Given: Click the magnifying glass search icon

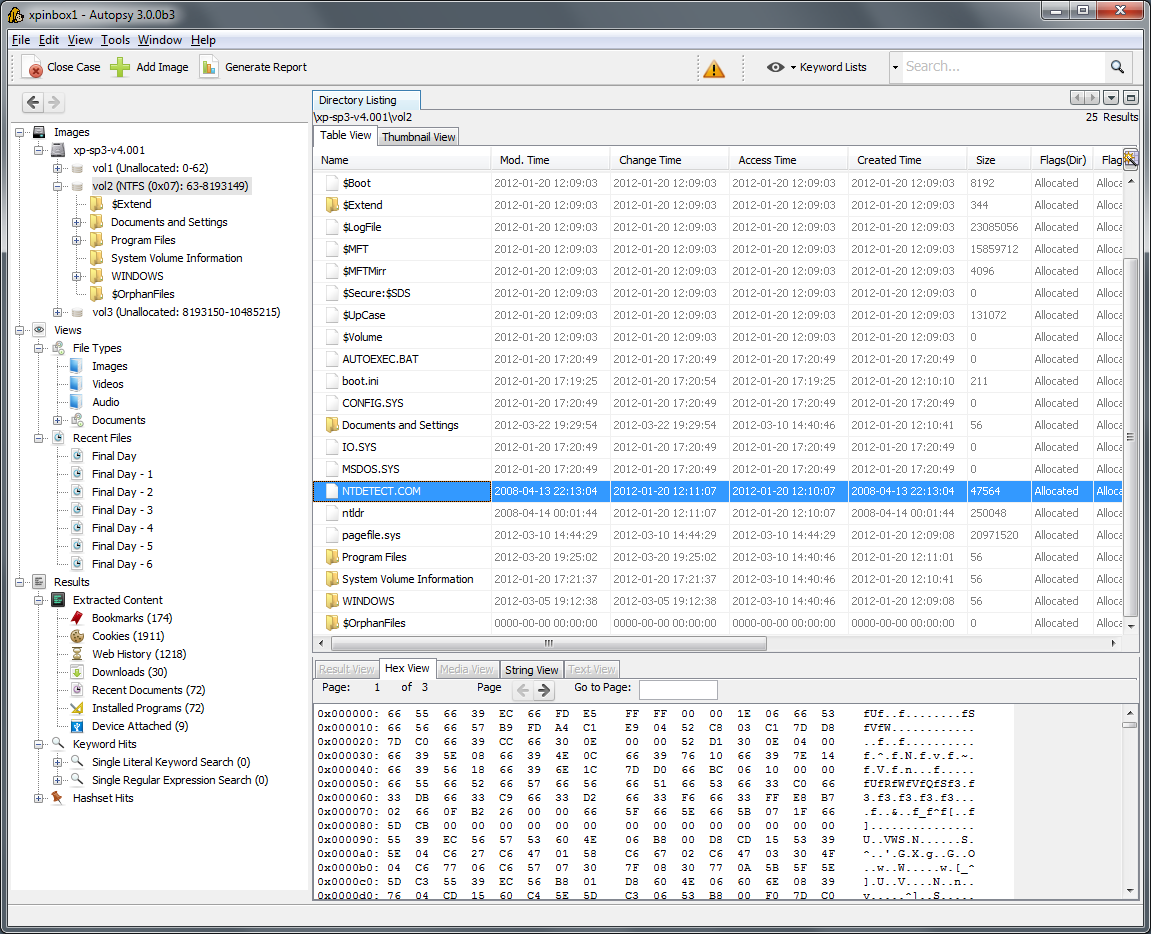Looking at the screenshot, I should coord(1117,66).
